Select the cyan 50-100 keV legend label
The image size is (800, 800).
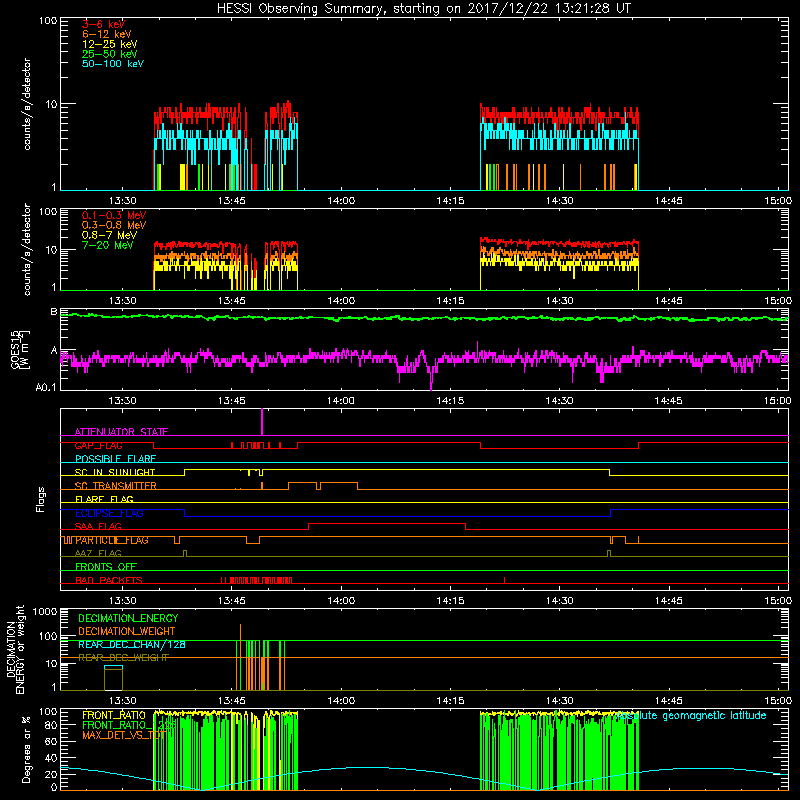113,64
